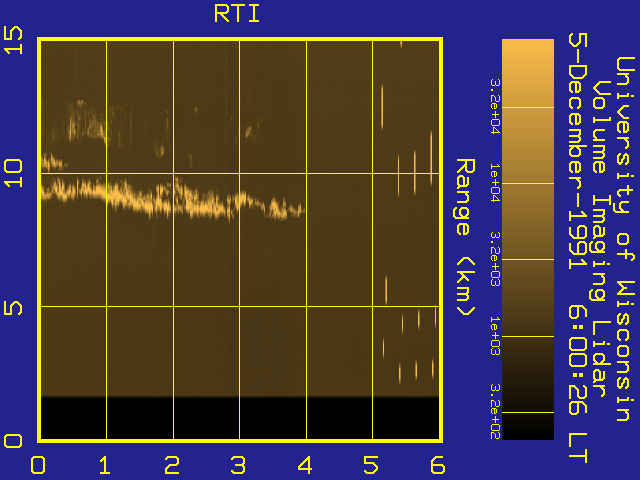The height and width of the screenshot is (480, 640).
Task: Click the colorbar segment between 1e+04 and 3.2e+03
Action: click(x=528, y=221)
